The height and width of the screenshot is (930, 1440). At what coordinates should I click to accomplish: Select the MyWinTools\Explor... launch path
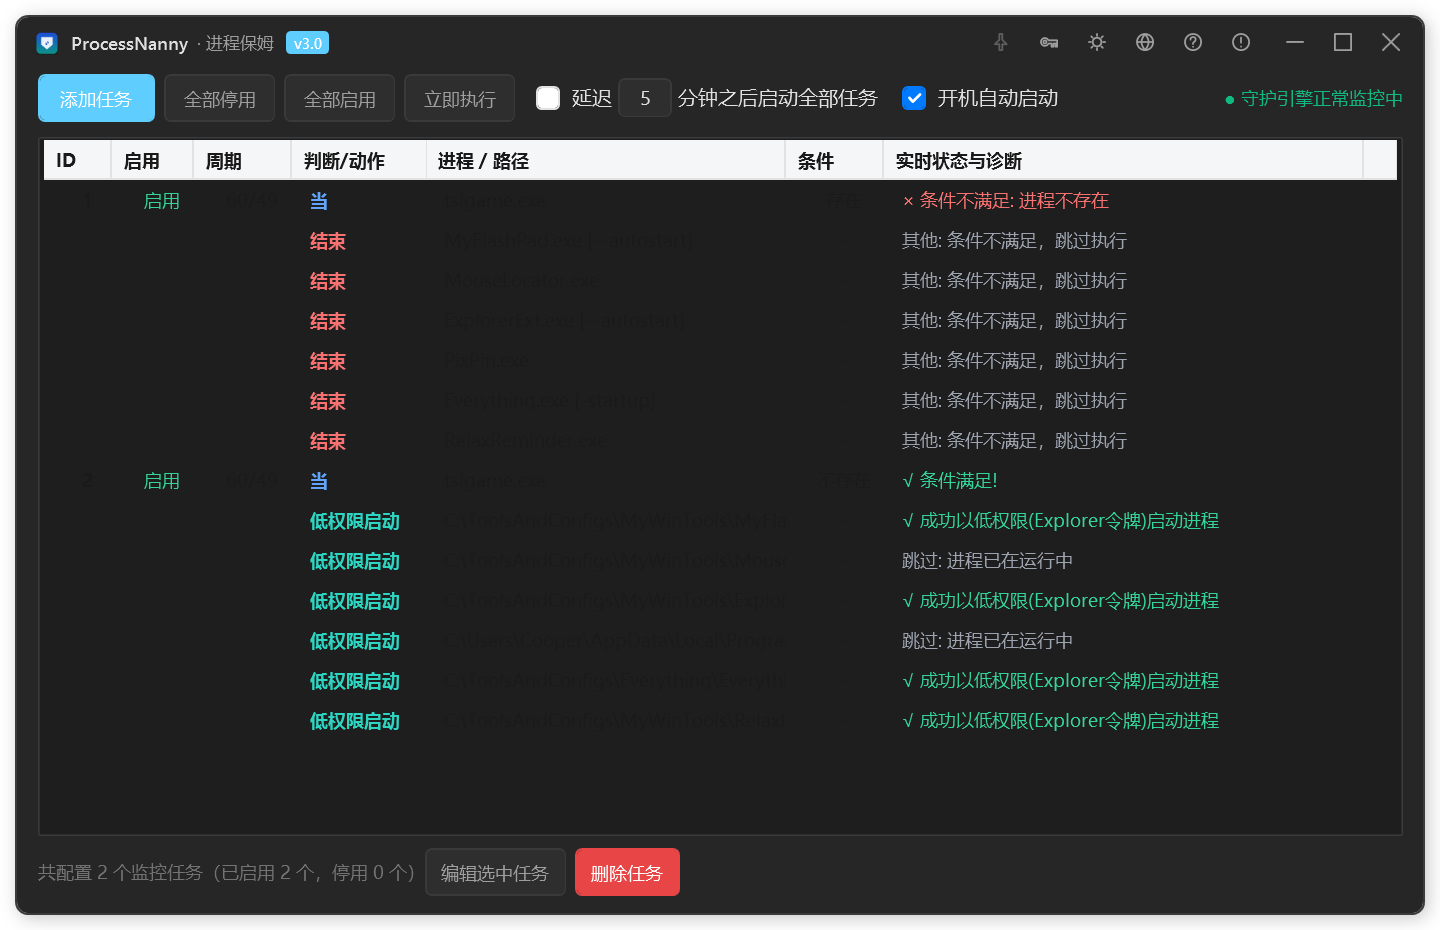click(x=615, y=601)
